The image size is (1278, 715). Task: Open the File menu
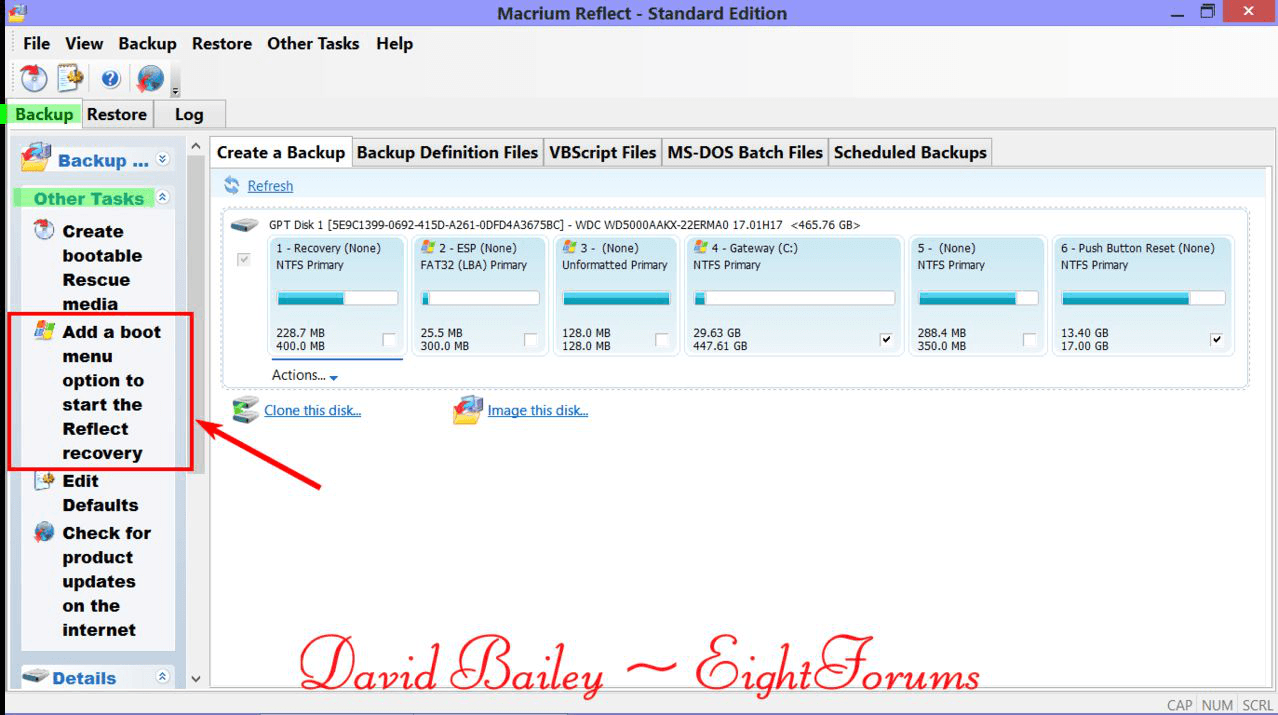pos(36,43)
